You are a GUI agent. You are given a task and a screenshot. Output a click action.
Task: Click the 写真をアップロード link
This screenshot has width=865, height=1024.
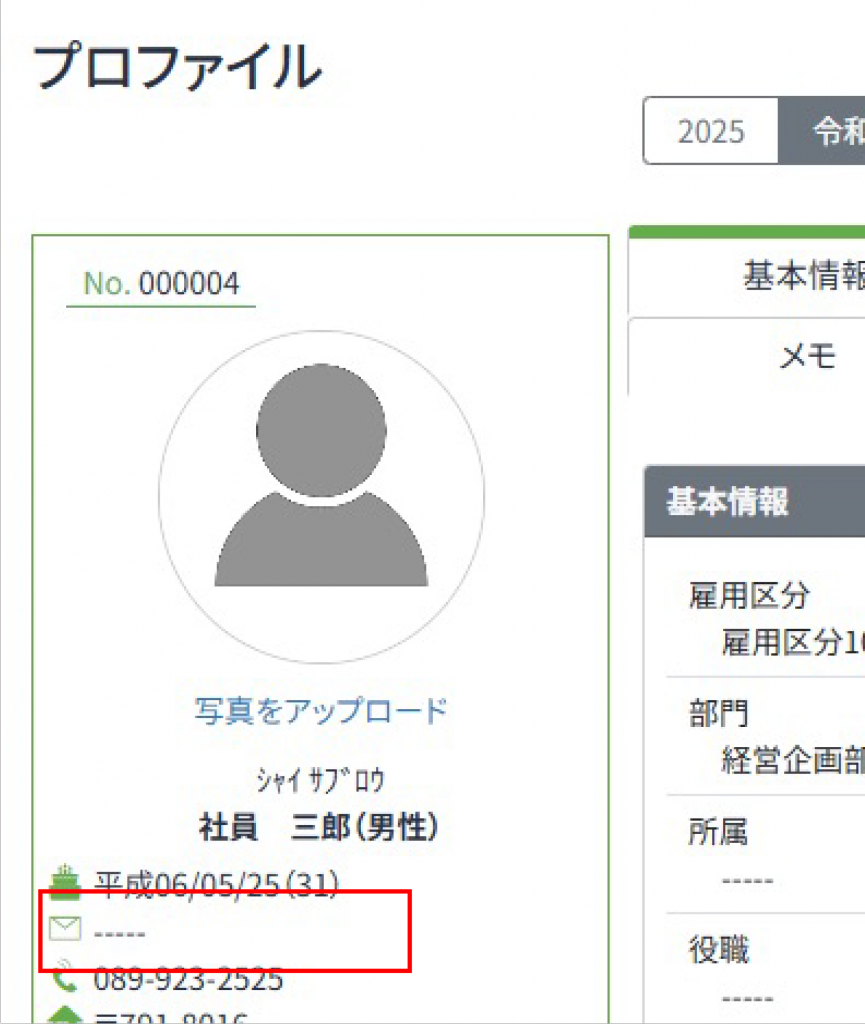(x=321, y=711)
